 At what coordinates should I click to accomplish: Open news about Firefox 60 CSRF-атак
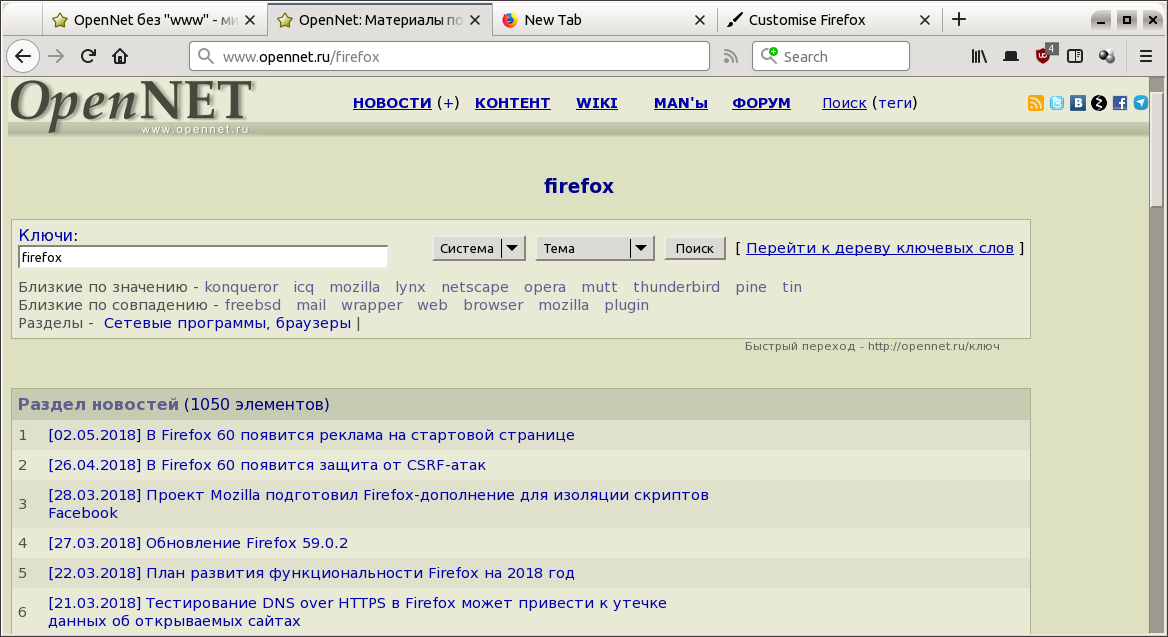[267, 465]
